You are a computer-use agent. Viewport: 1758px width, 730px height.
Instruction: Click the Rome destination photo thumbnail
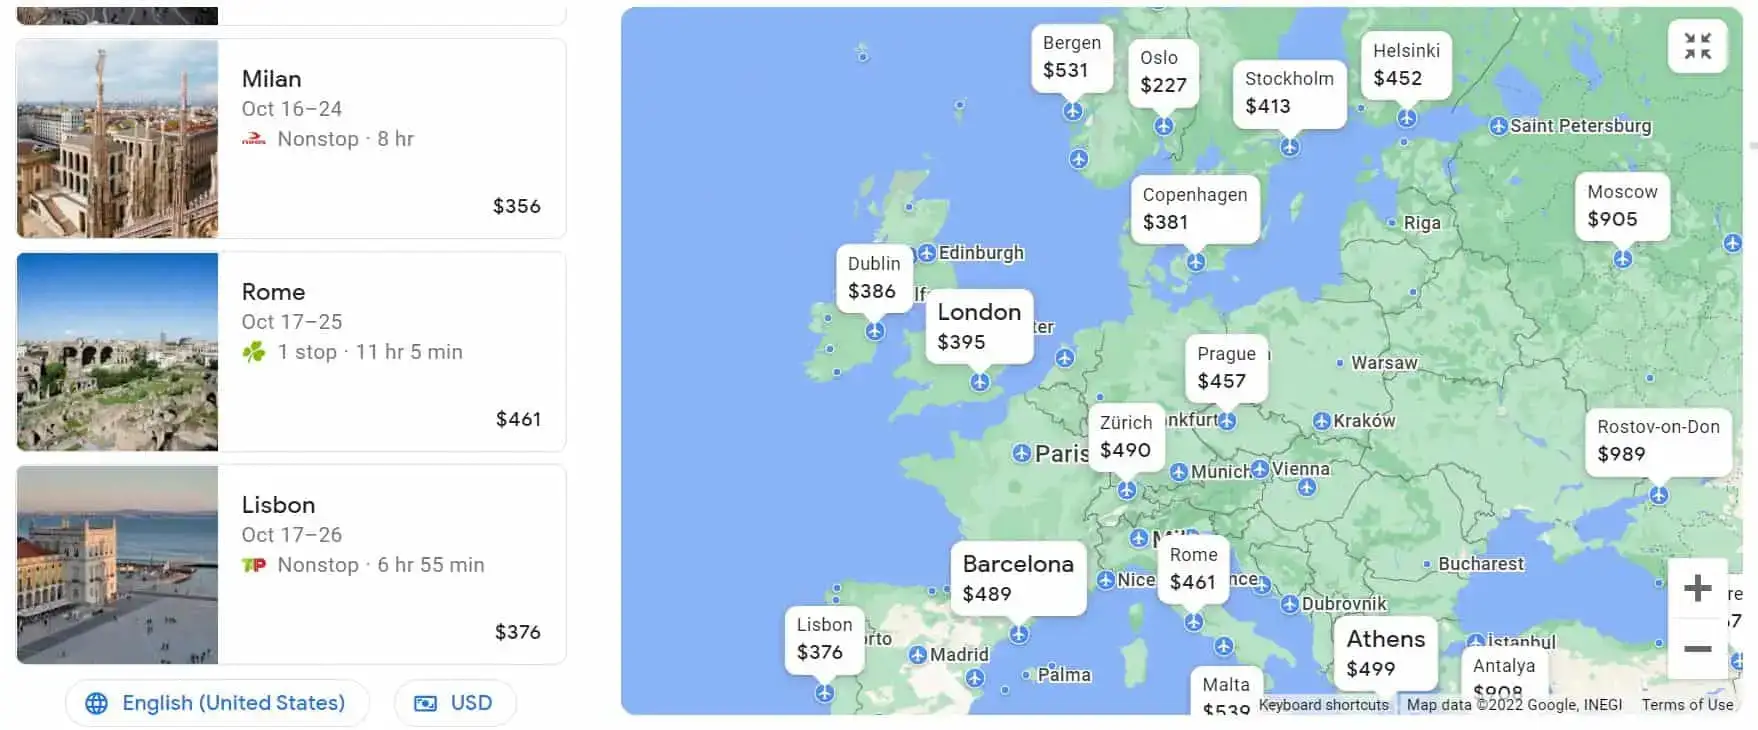117,352
